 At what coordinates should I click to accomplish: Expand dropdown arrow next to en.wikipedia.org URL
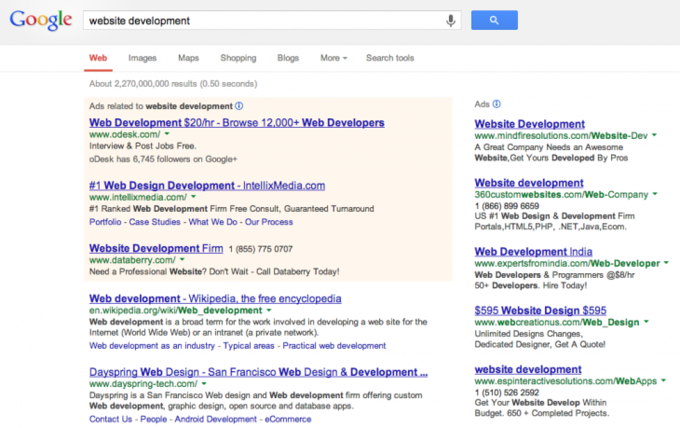(269, 310)
